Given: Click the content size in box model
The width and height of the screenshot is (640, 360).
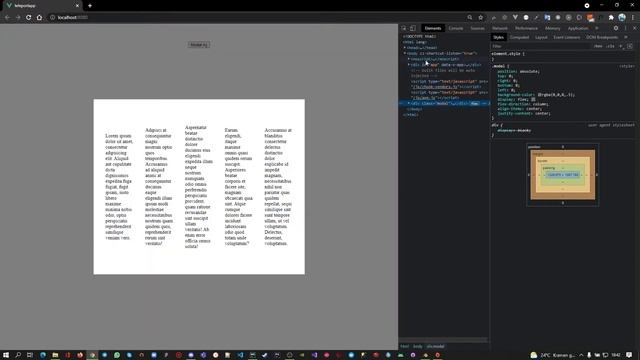Looking at the screenshot, I should point(563,175).
